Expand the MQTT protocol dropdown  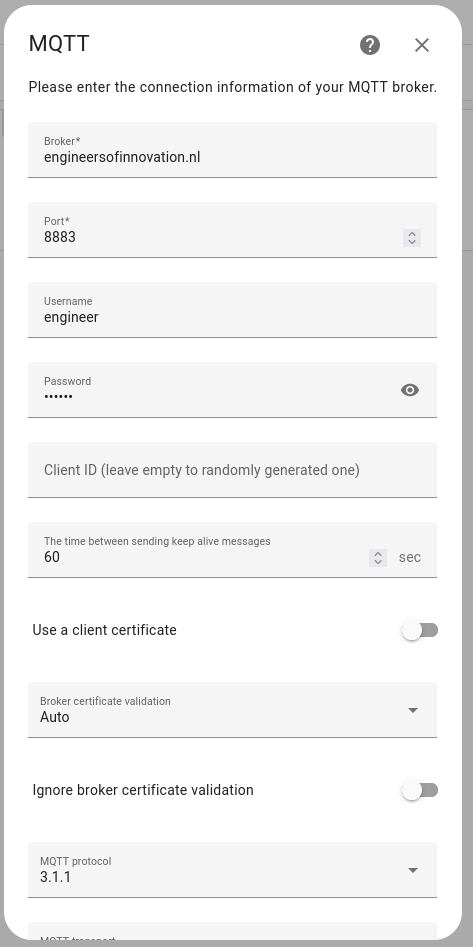click(x=233, y=870)
